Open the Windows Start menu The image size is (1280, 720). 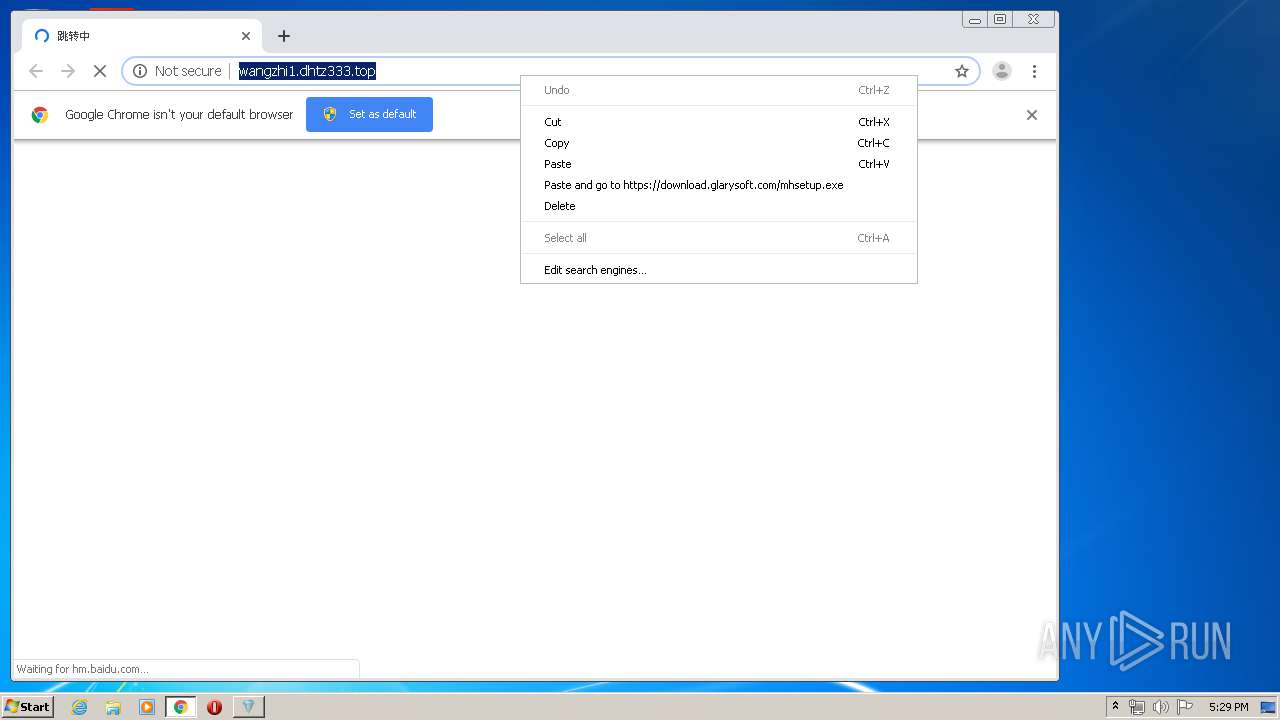(x=27, y=707)
